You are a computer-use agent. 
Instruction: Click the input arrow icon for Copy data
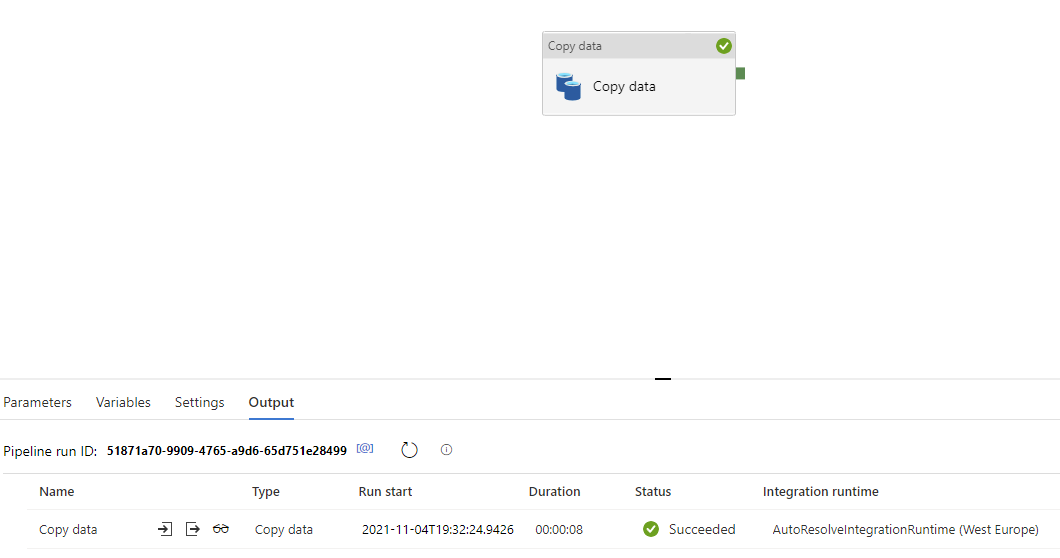[165, 529]
